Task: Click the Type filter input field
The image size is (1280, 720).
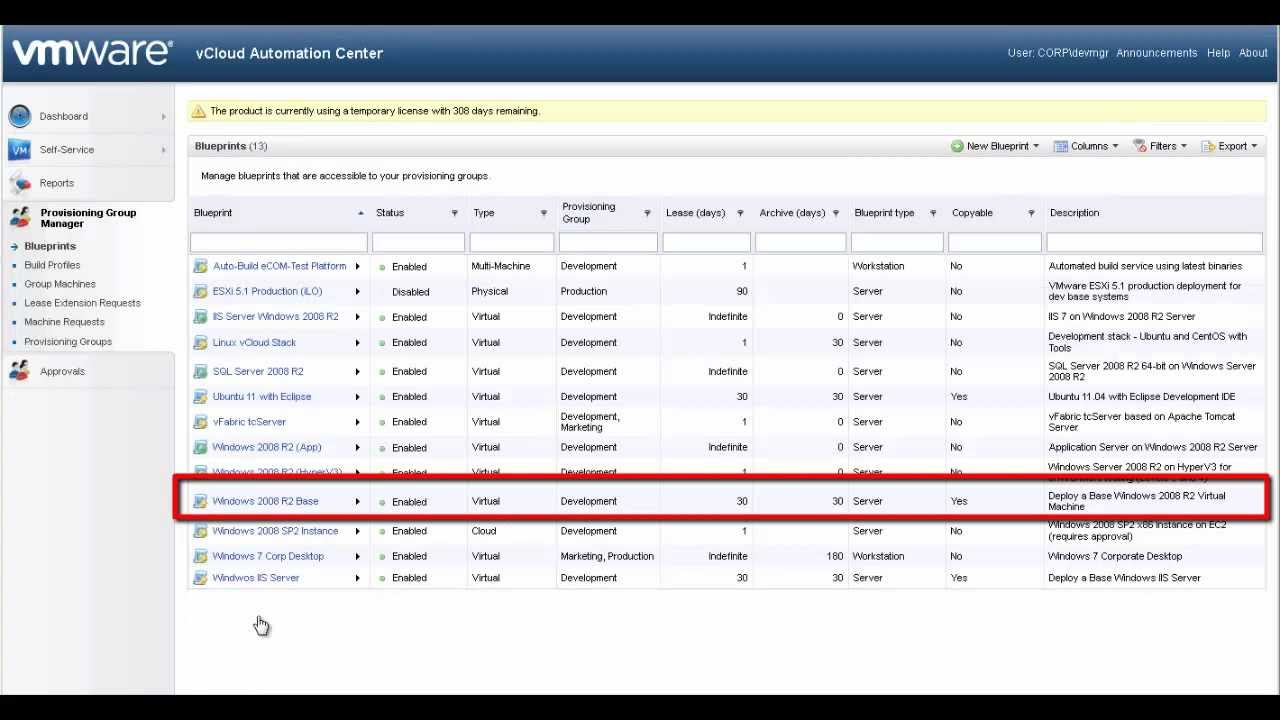Action: click(511, 243)
